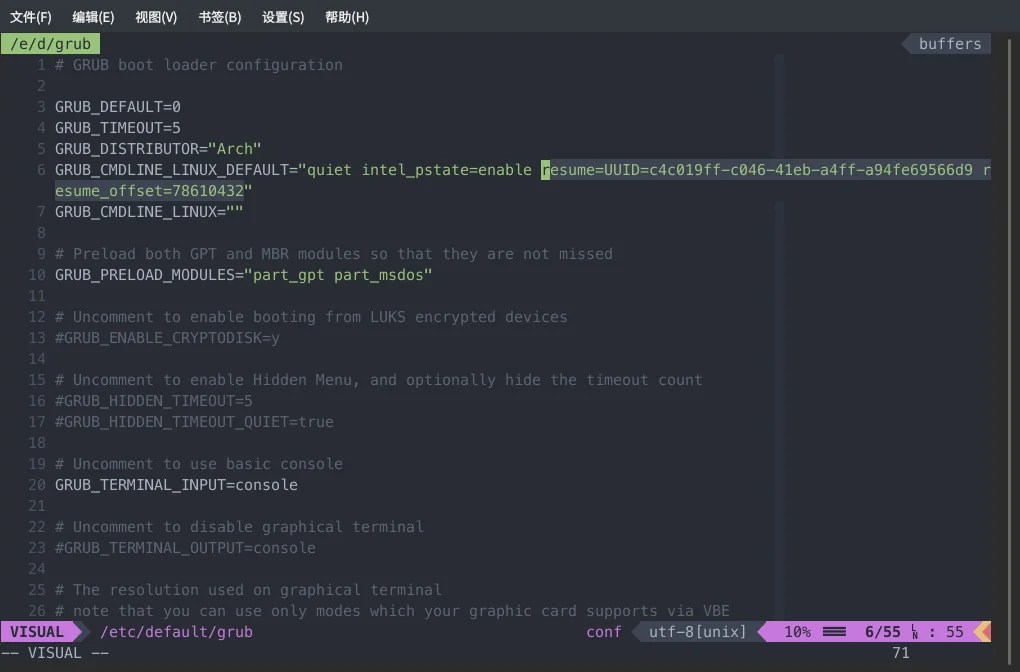Open the 视图(V) menu
The width and height of the screenshot is (1020, 672).
pos(155,17)
